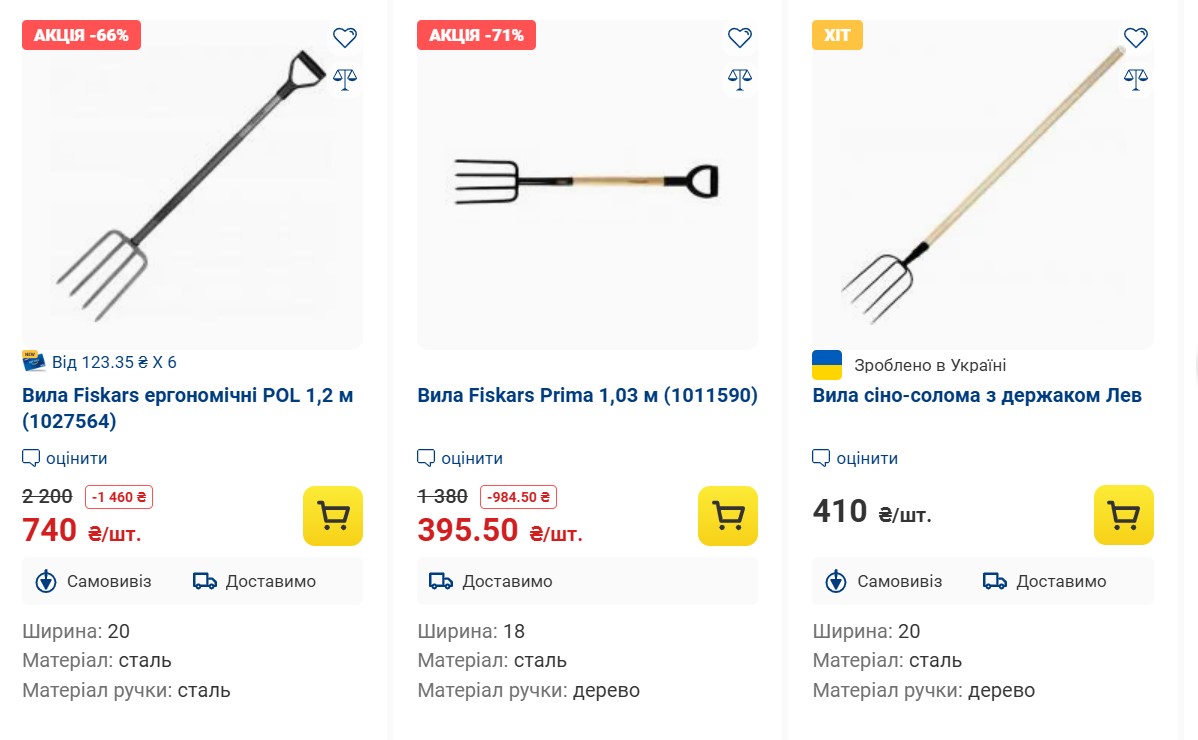View Fiskars Prima fork product image

[x=587, y=185]
